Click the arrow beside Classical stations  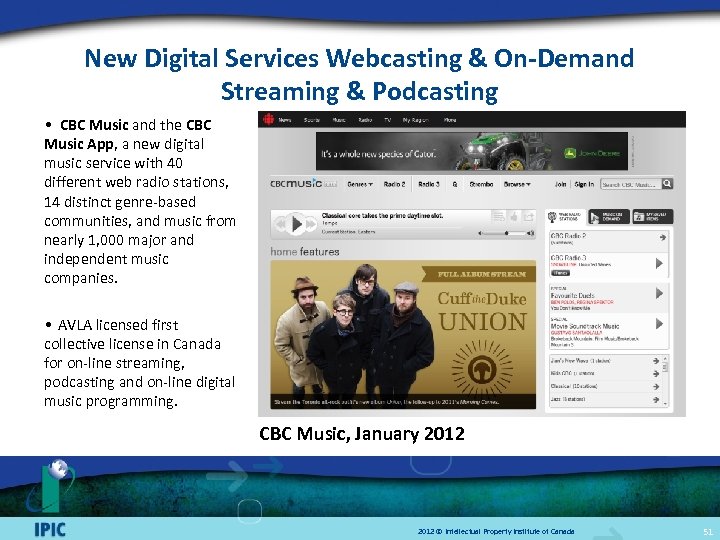click(x=656, y=387)
